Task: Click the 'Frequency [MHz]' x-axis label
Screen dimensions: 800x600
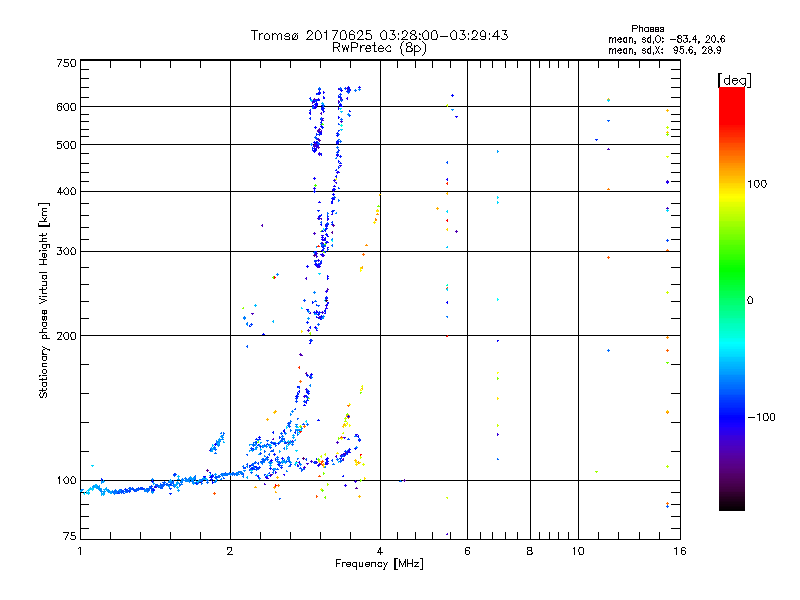Action: 379,565
